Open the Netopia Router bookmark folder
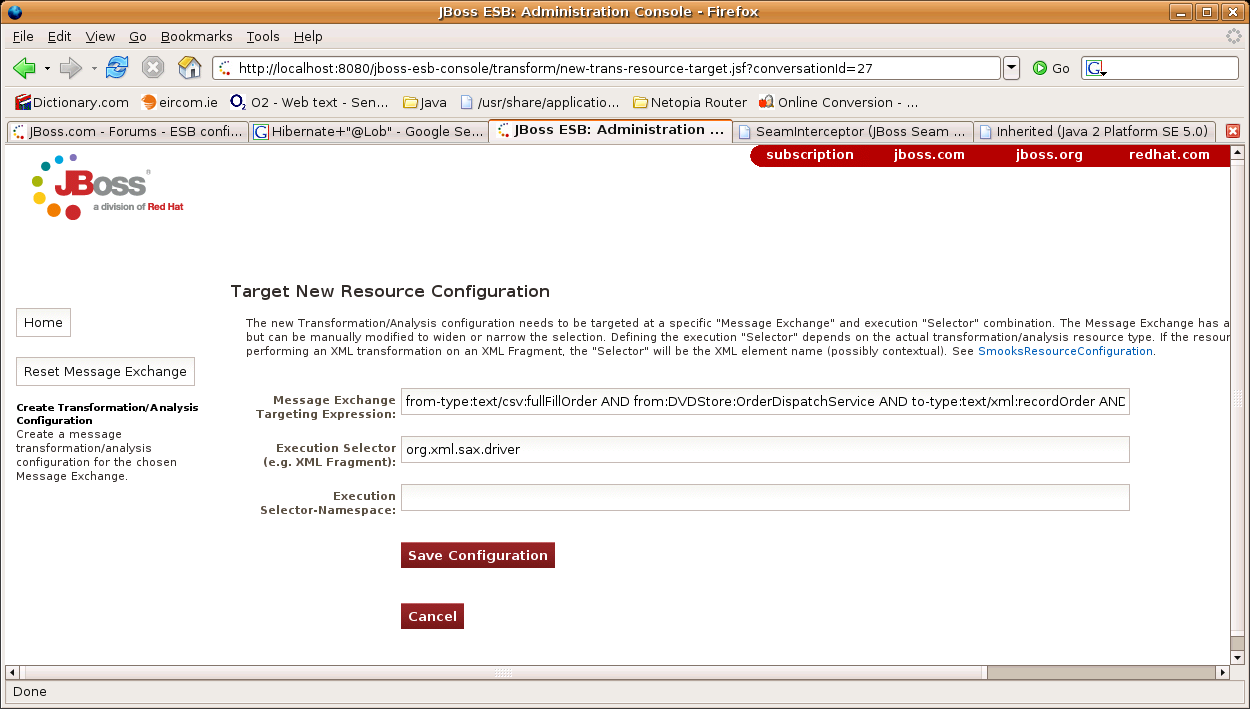The image size is (1250, 709). 690,102
